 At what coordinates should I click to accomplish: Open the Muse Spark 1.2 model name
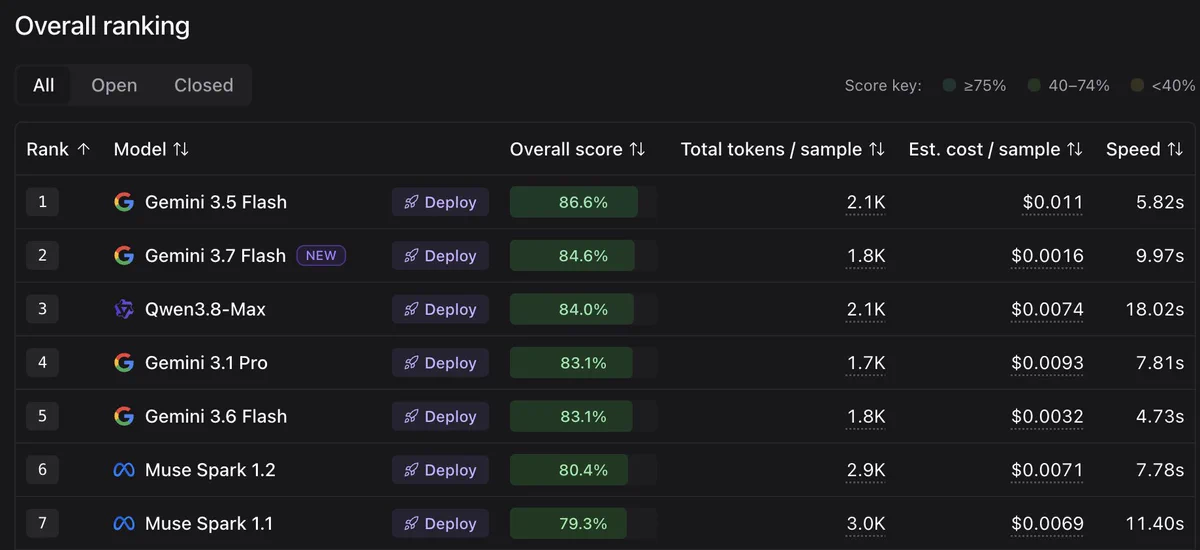210,470
